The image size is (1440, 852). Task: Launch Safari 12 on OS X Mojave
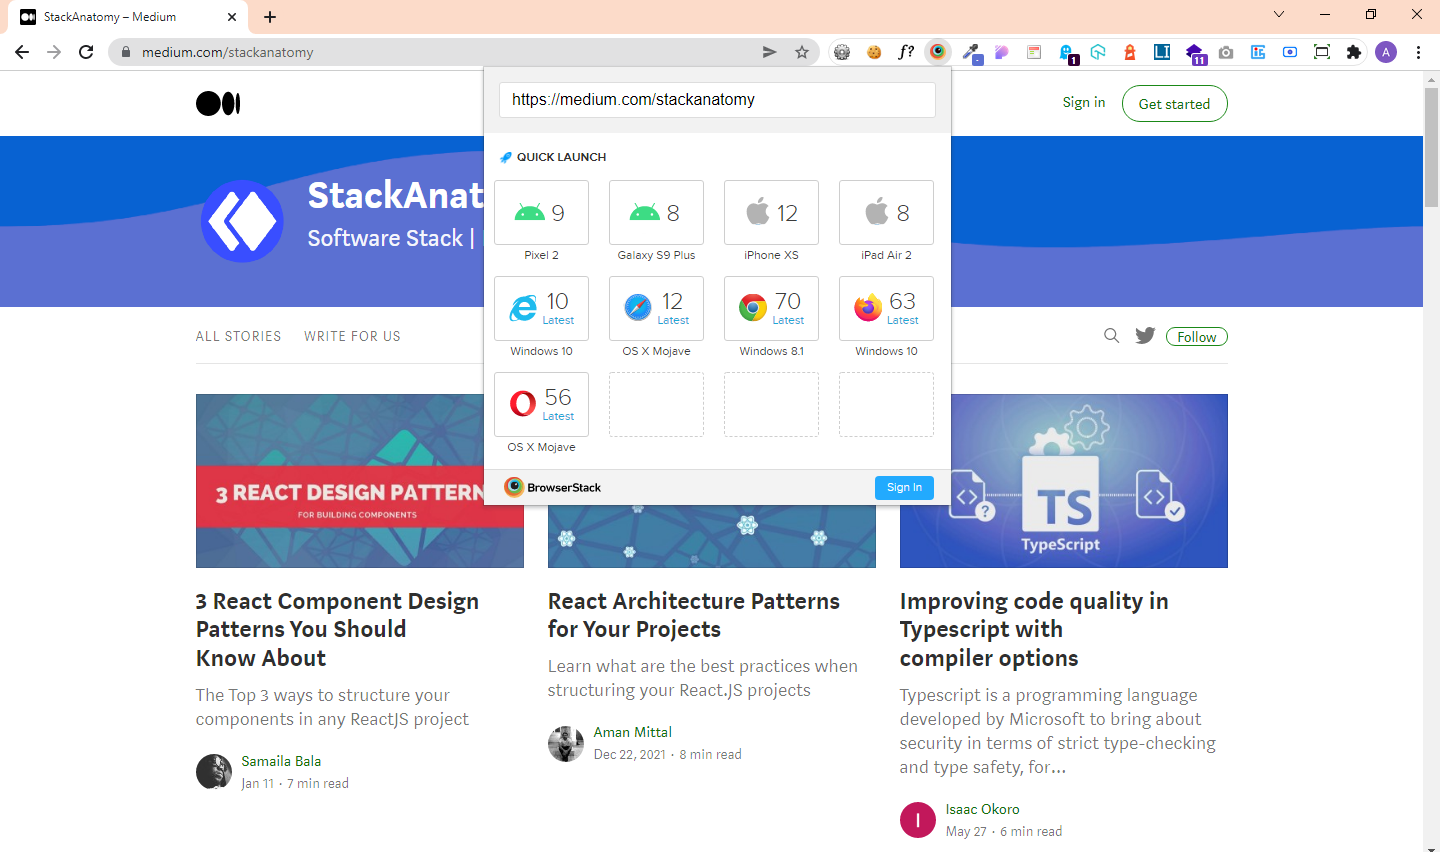pos(656,308)
